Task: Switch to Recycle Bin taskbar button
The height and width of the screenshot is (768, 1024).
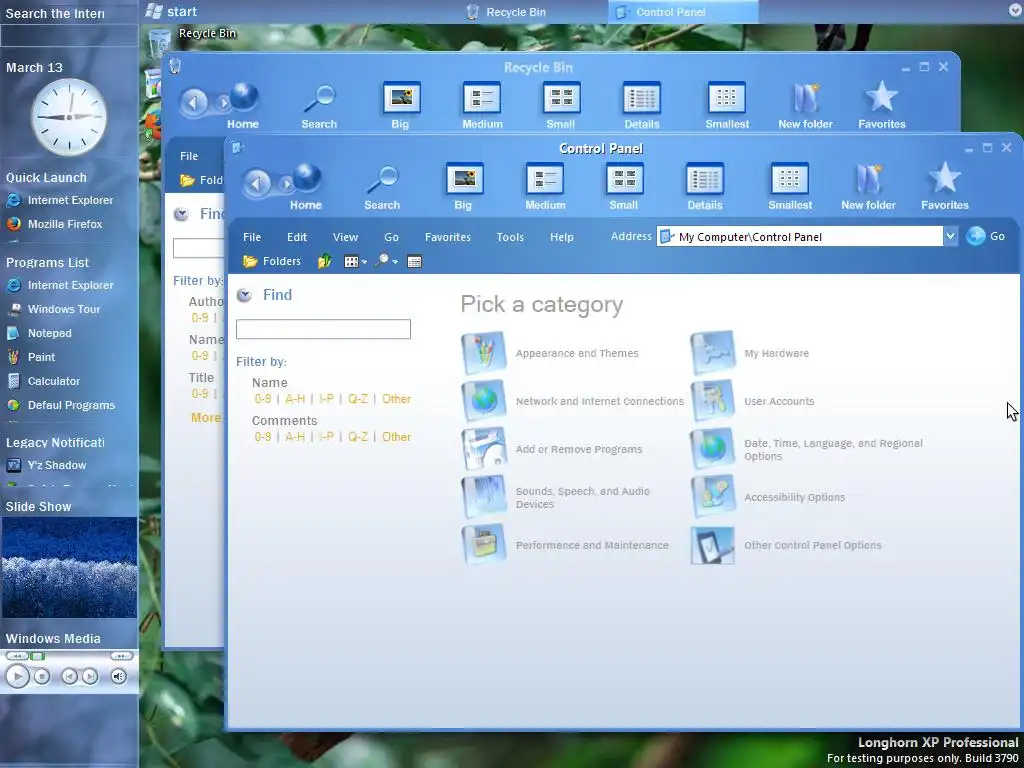Action: point(507,12)
